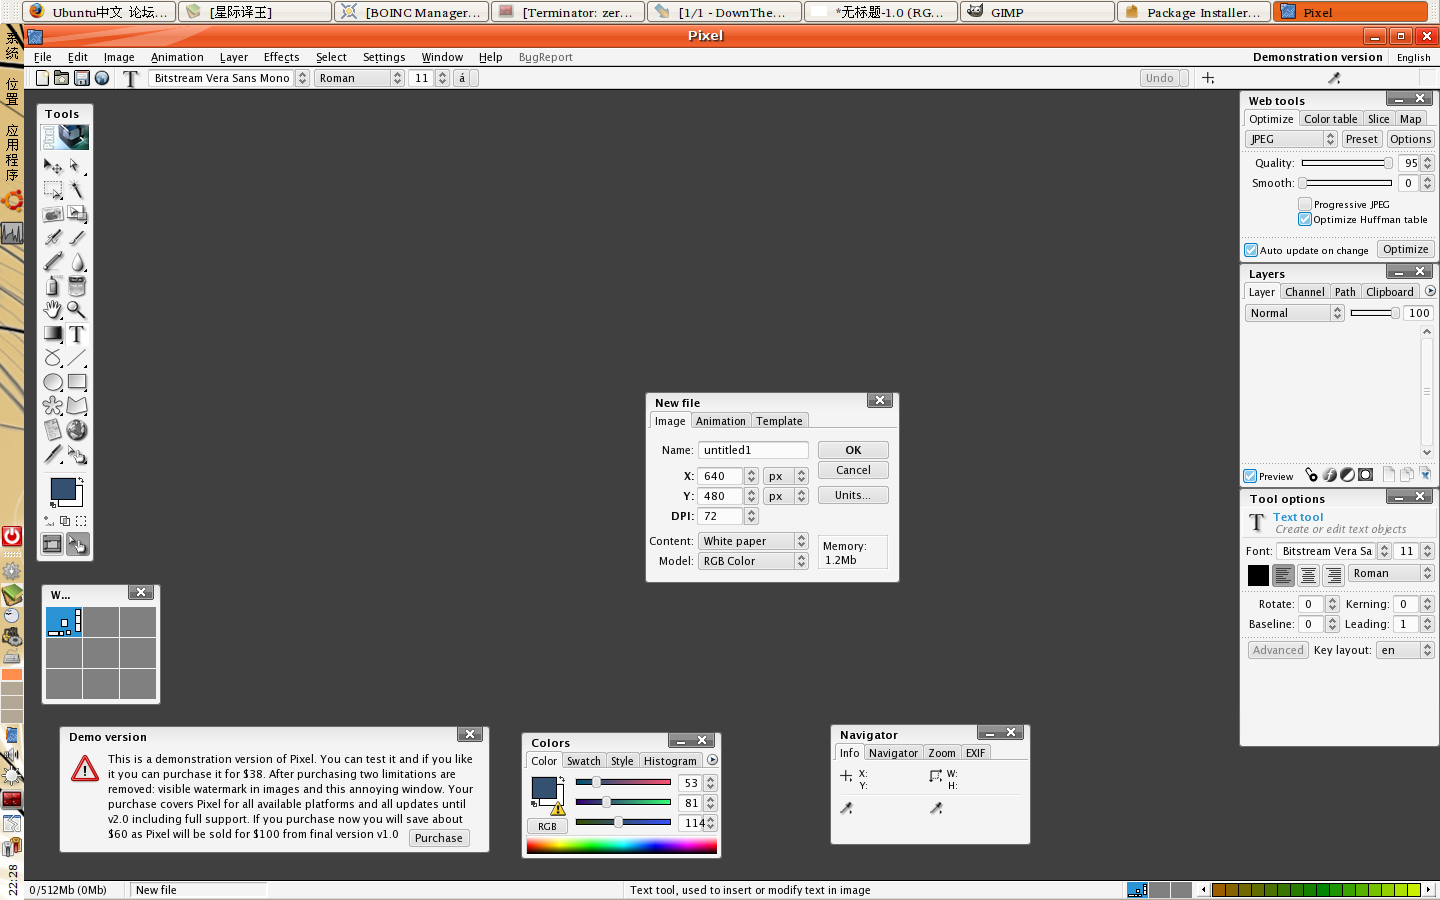
Task: Switch to Package Installer in taskbar
Action: click(x=1195, y=12)
